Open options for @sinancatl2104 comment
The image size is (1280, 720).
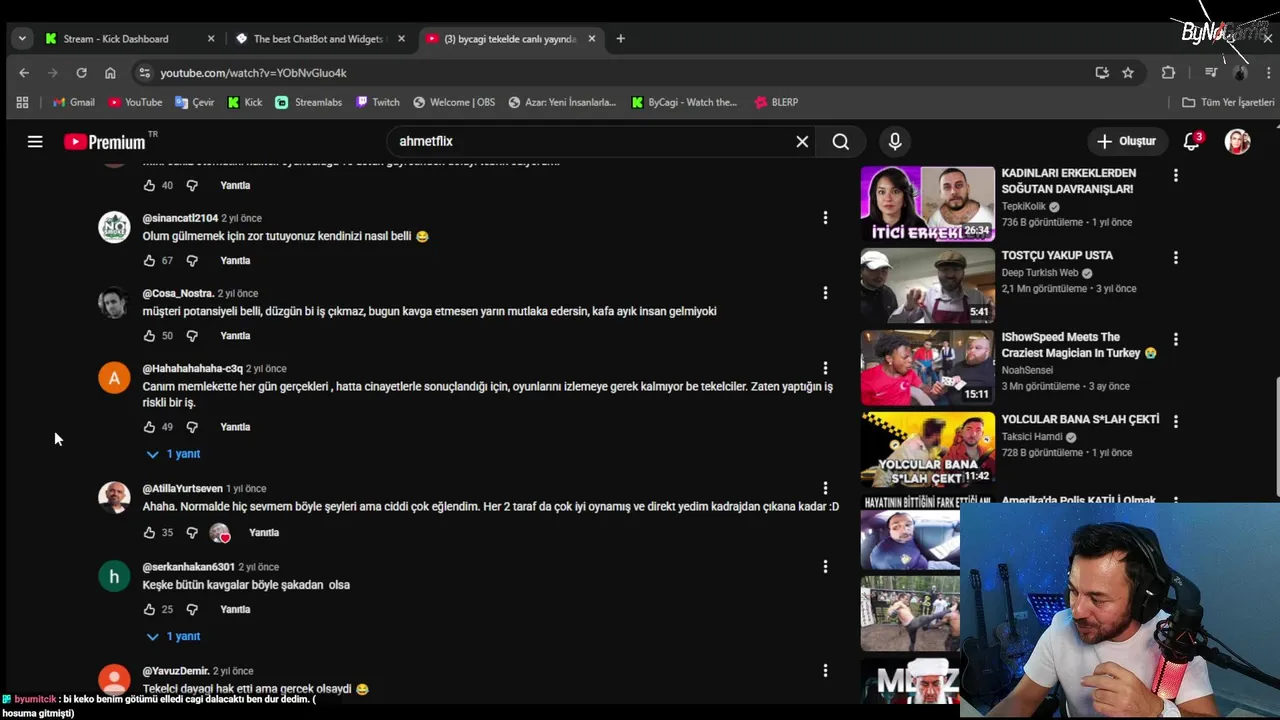(x=825, y=218)
